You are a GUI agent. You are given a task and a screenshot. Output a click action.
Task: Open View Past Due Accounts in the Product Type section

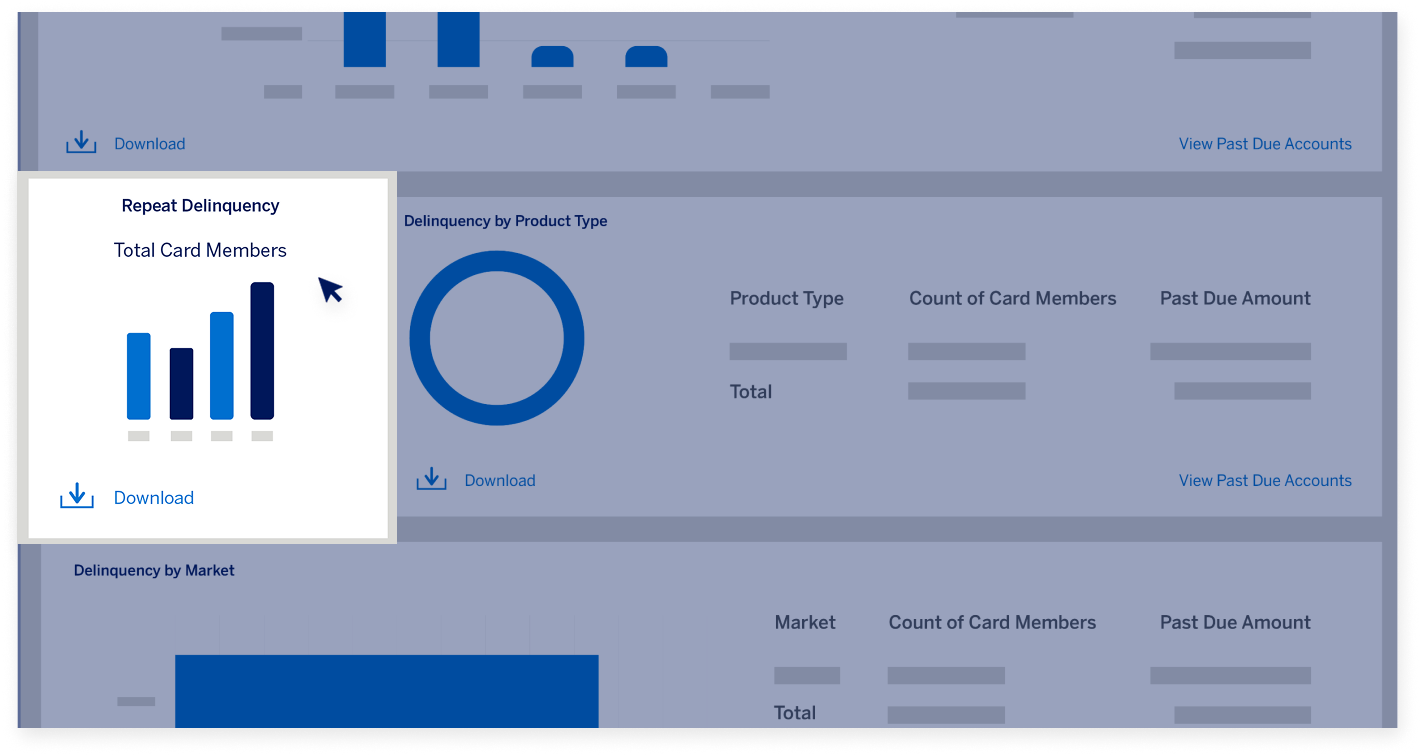click(x=1264, y=480)
